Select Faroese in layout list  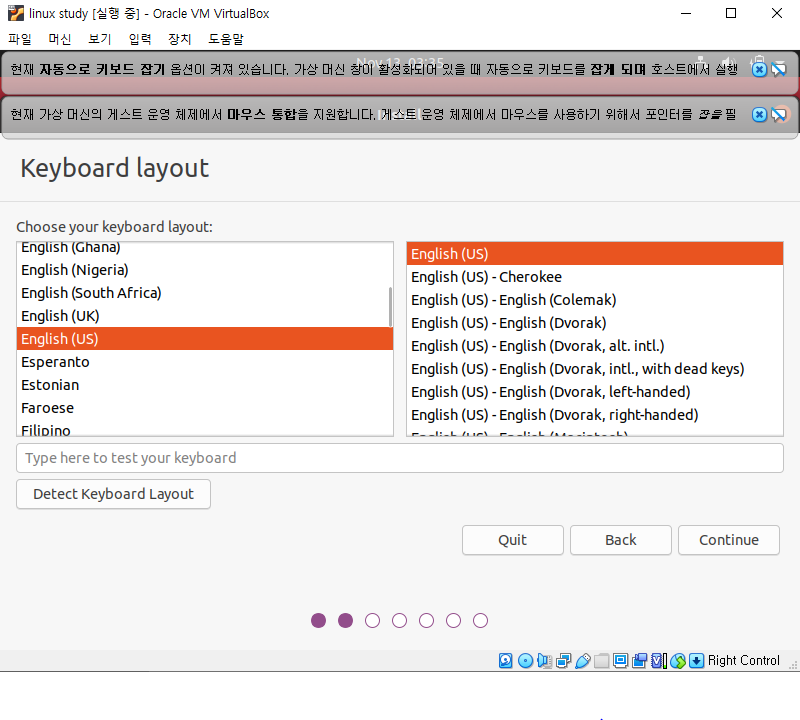[205, 408]
